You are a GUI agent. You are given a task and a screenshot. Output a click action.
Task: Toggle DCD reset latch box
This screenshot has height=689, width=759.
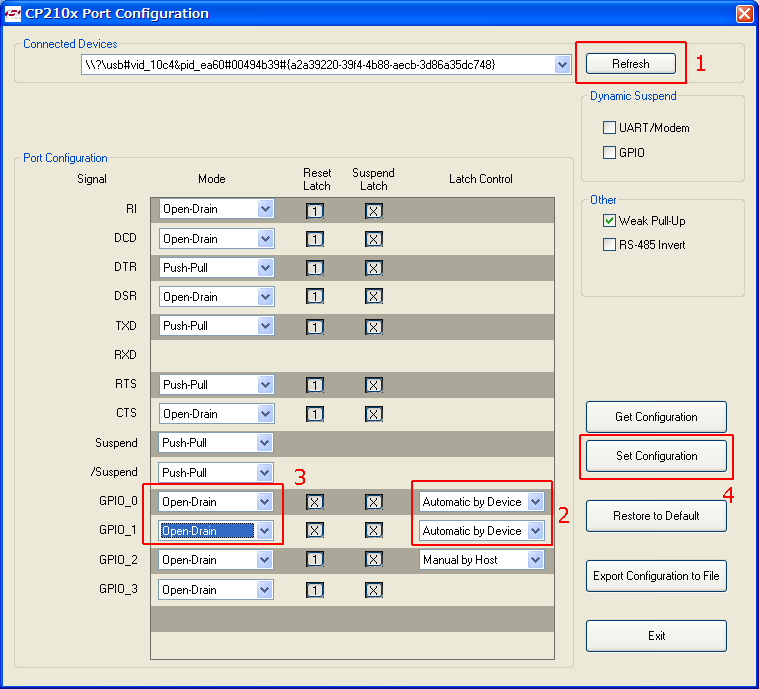(x=315, y=239)
